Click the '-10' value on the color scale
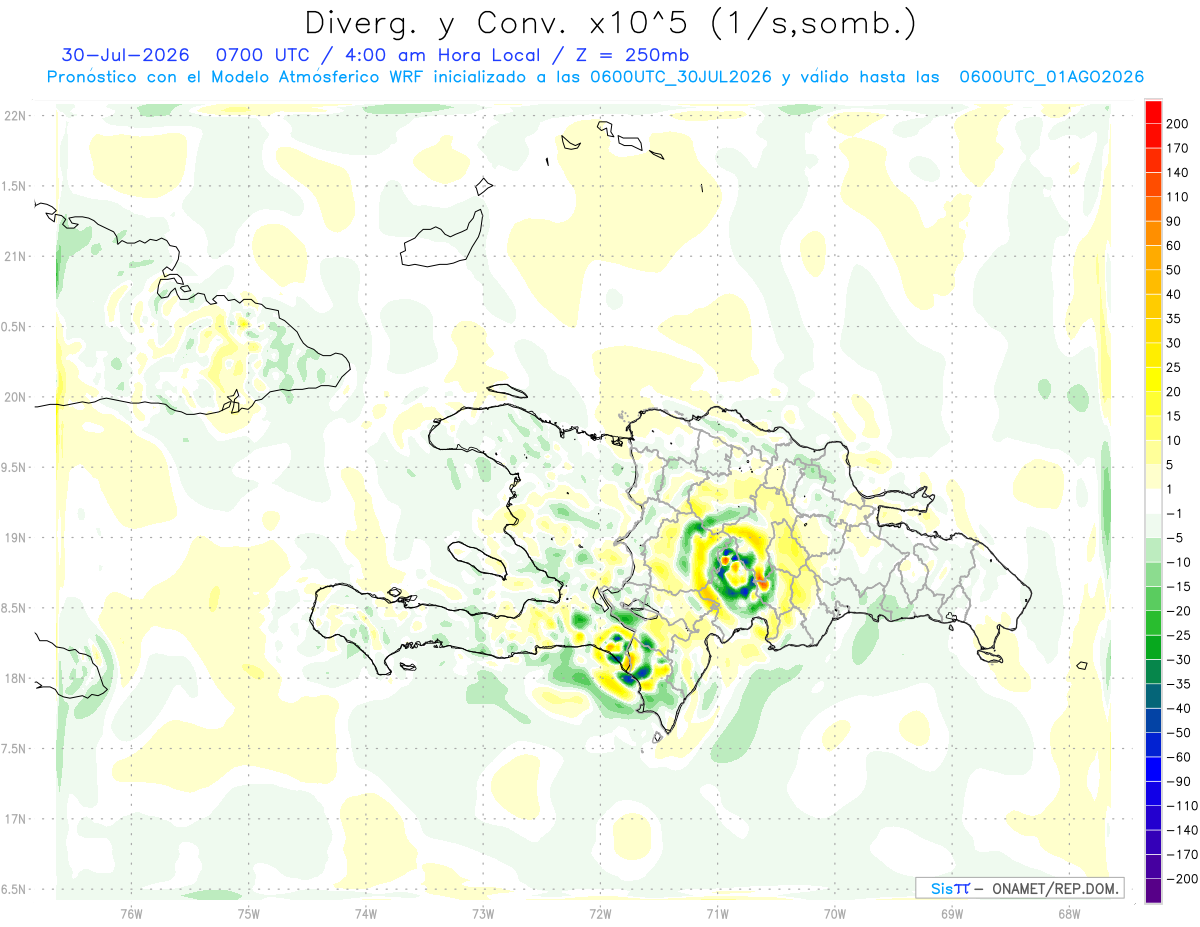 [1178, 562]
